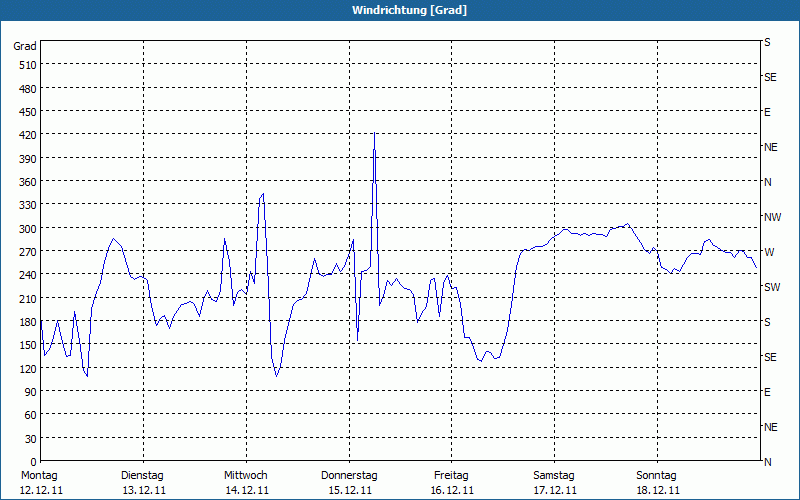The image size is (800, 500).
Task: Click the Freitag 16.12.11 date label
Action: pos(451,482)
